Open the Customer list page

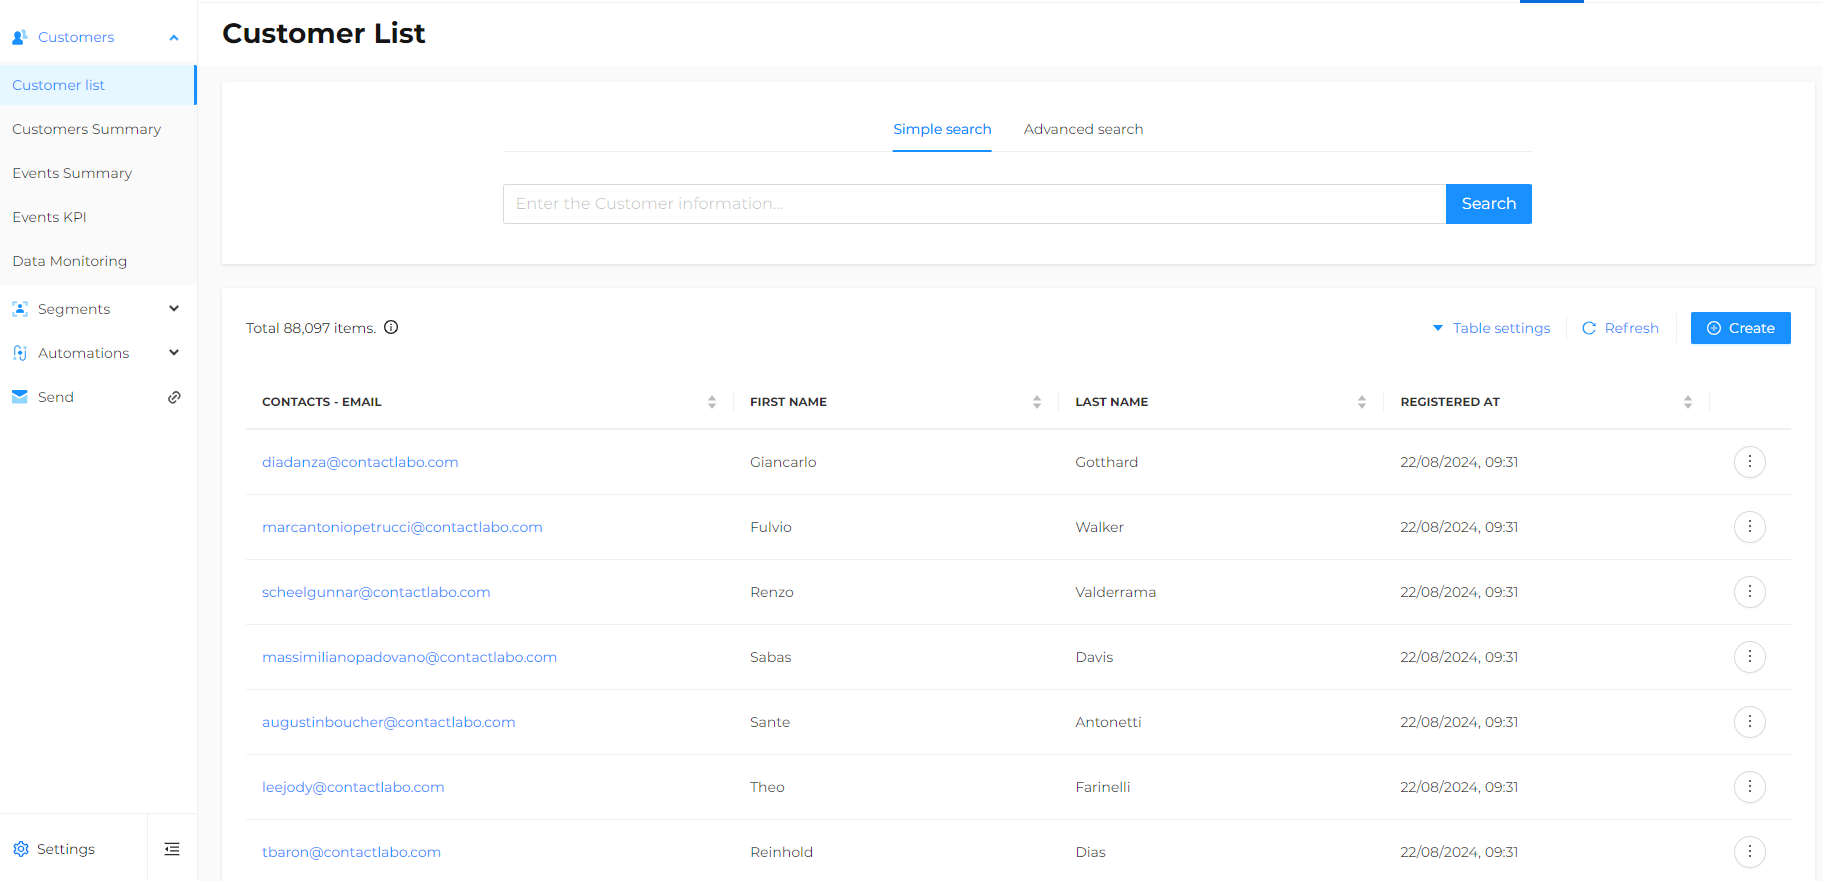tap(98, 85)
